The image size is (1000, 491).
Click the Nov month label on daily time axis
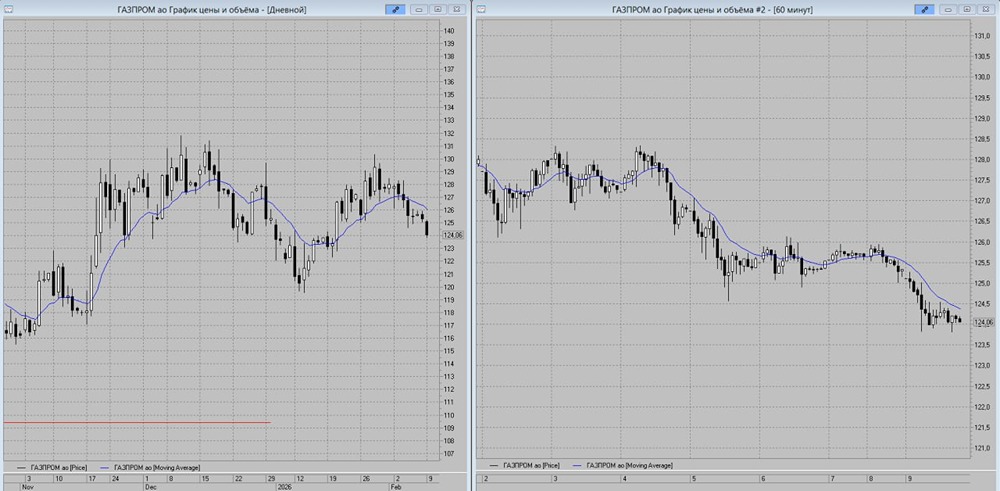pyautogui.click(x=27, y=486)
